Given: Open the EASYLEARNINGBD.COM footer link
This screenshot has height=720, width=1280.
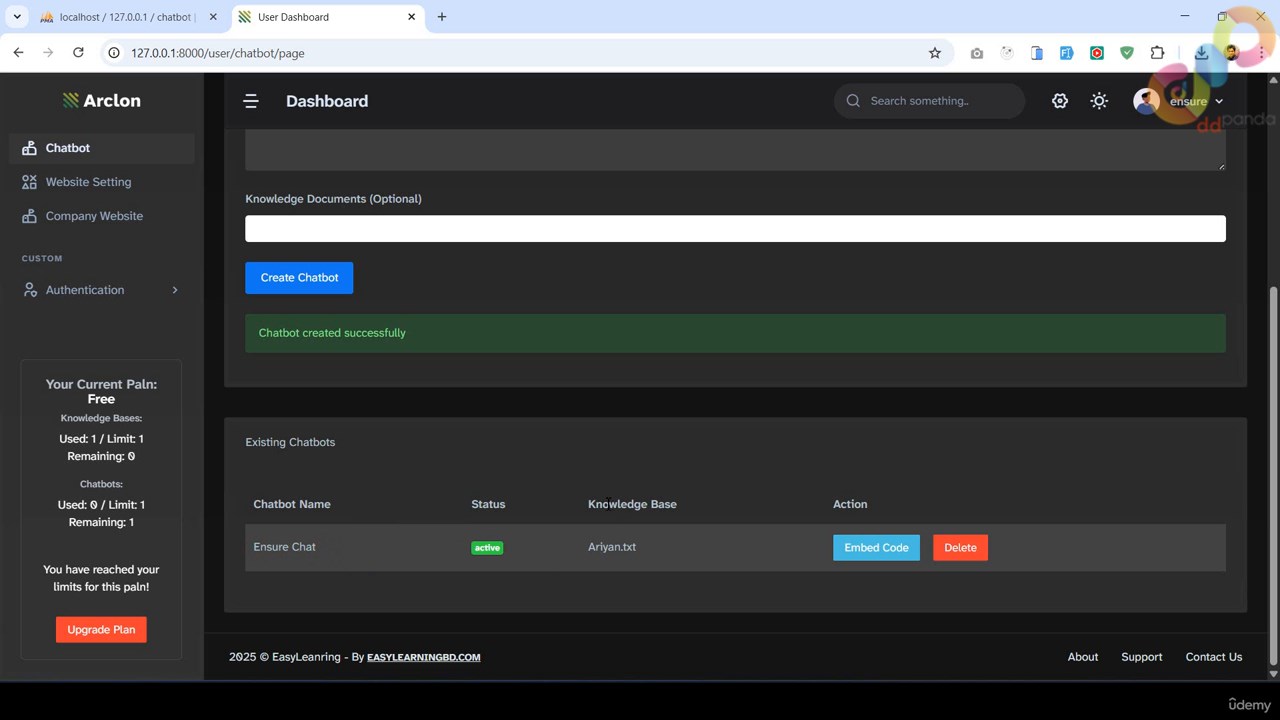Looking at the screenshot, I should (423, 657).
